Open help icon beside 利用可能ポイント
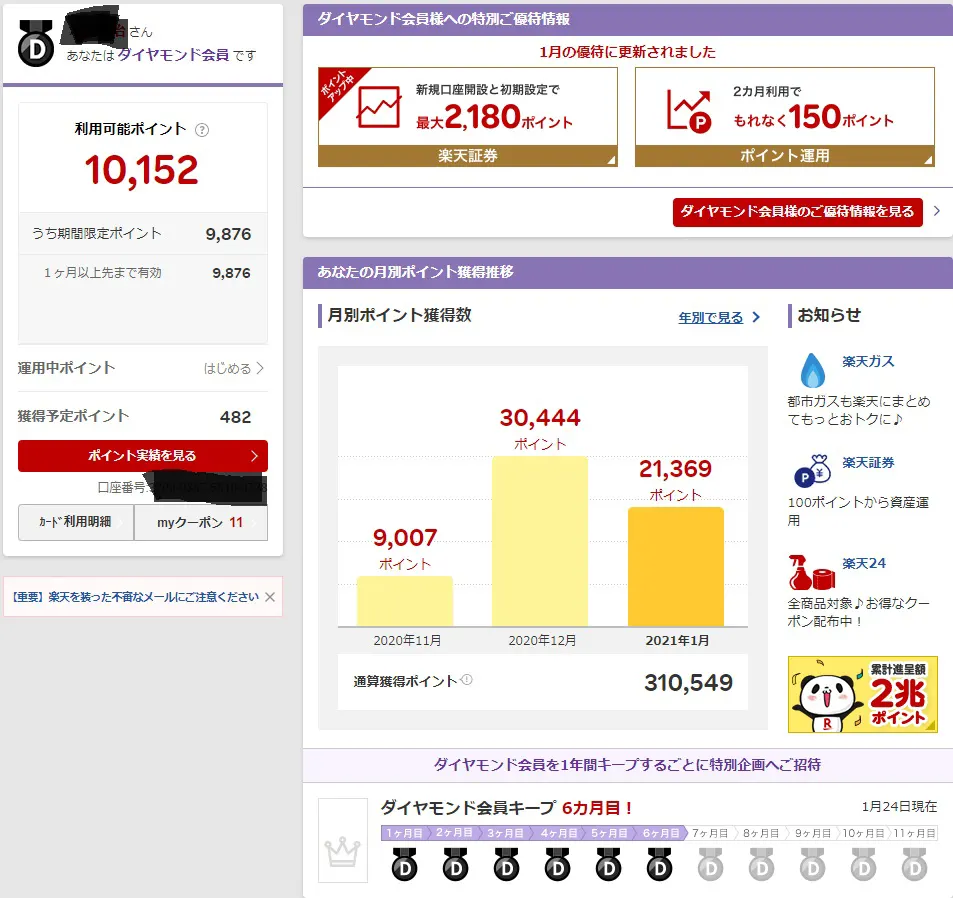 pos(202,130)
